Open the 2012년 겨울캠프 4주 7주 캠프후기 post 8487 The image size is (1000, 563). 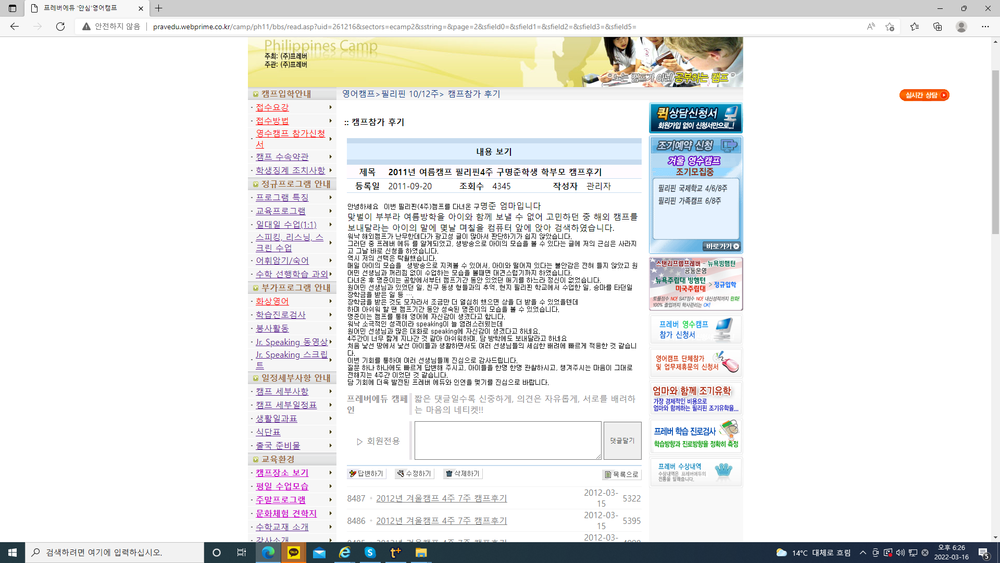click(441, 499)
